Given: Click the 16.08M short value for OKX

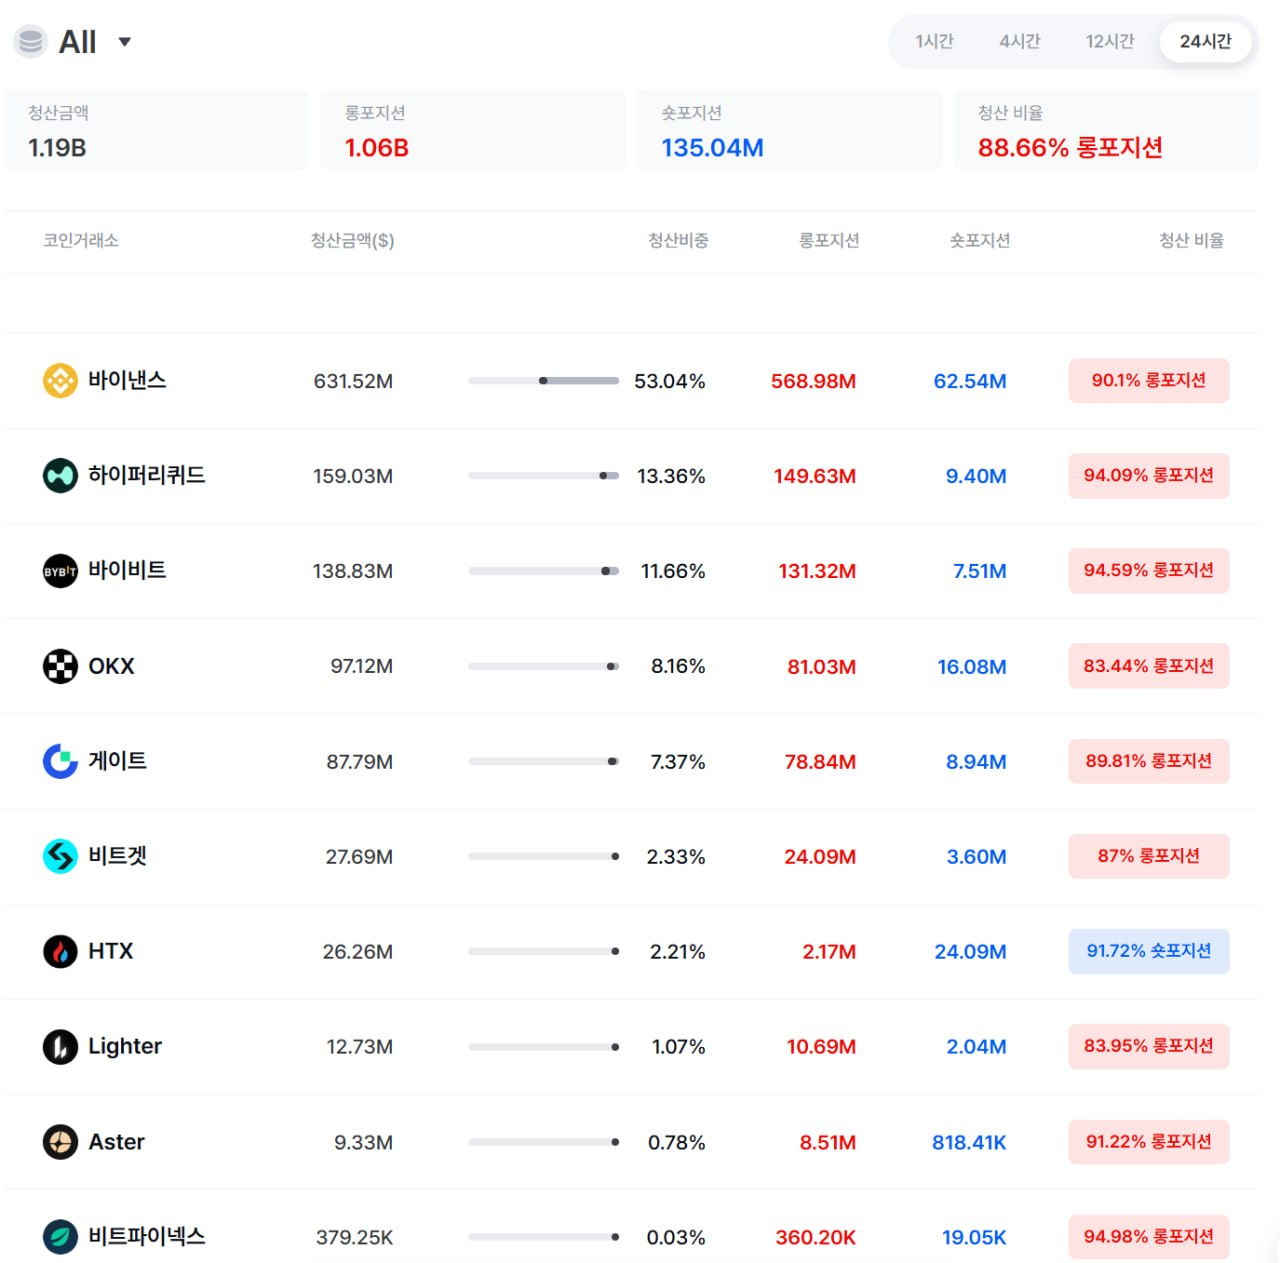Looking at the screenshot, I should (x=972, y=667).
